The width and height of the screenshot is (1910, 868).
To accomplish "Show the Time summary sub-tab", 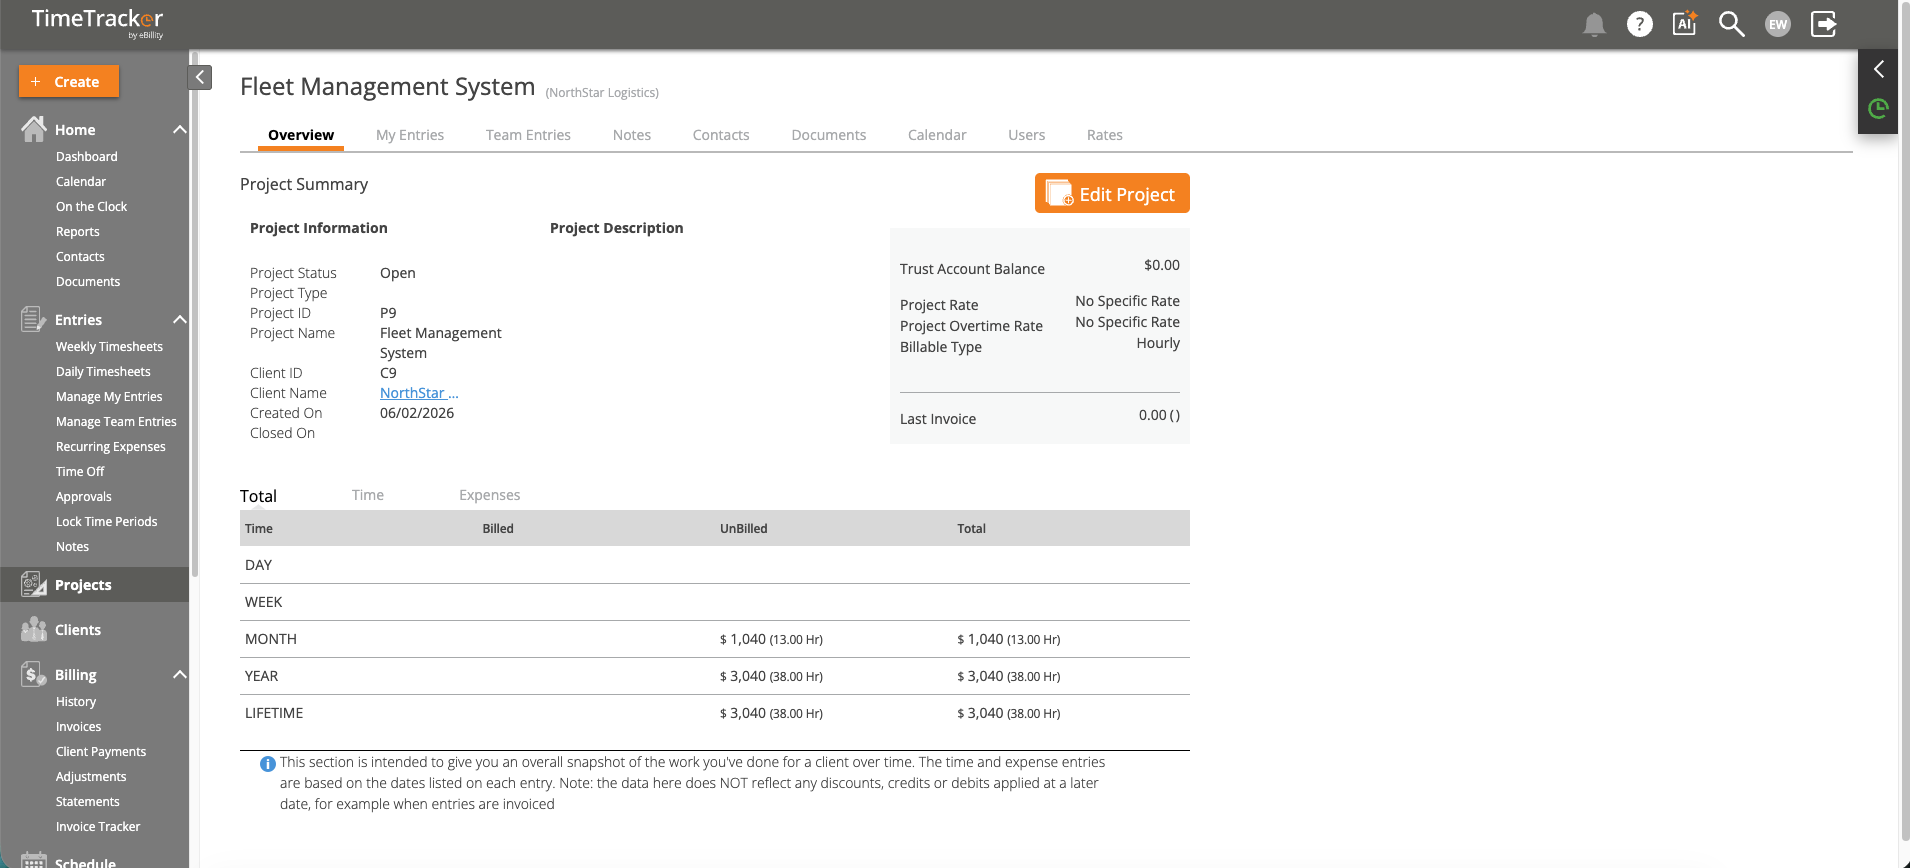I will [x=368, y=495].
